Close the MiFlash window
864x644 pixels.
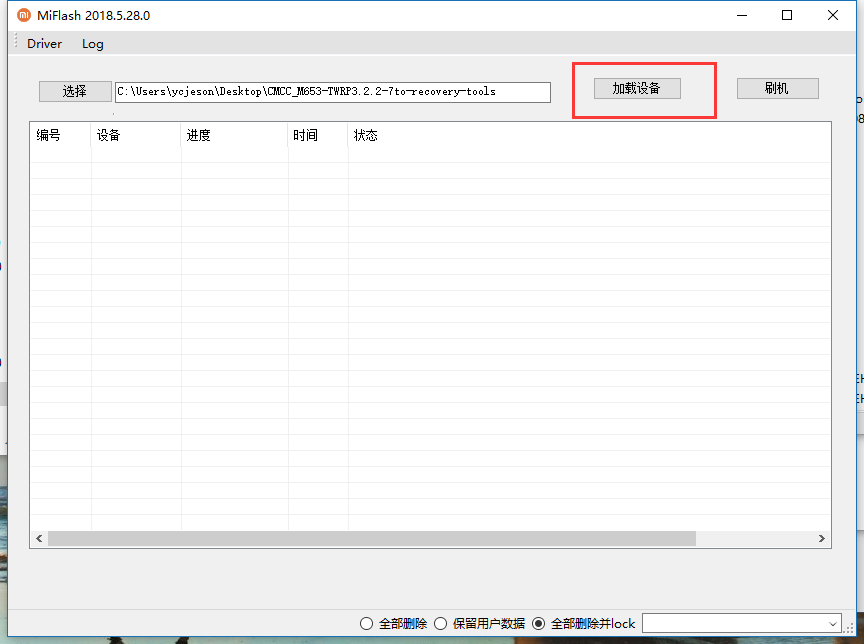click(833, 15)
